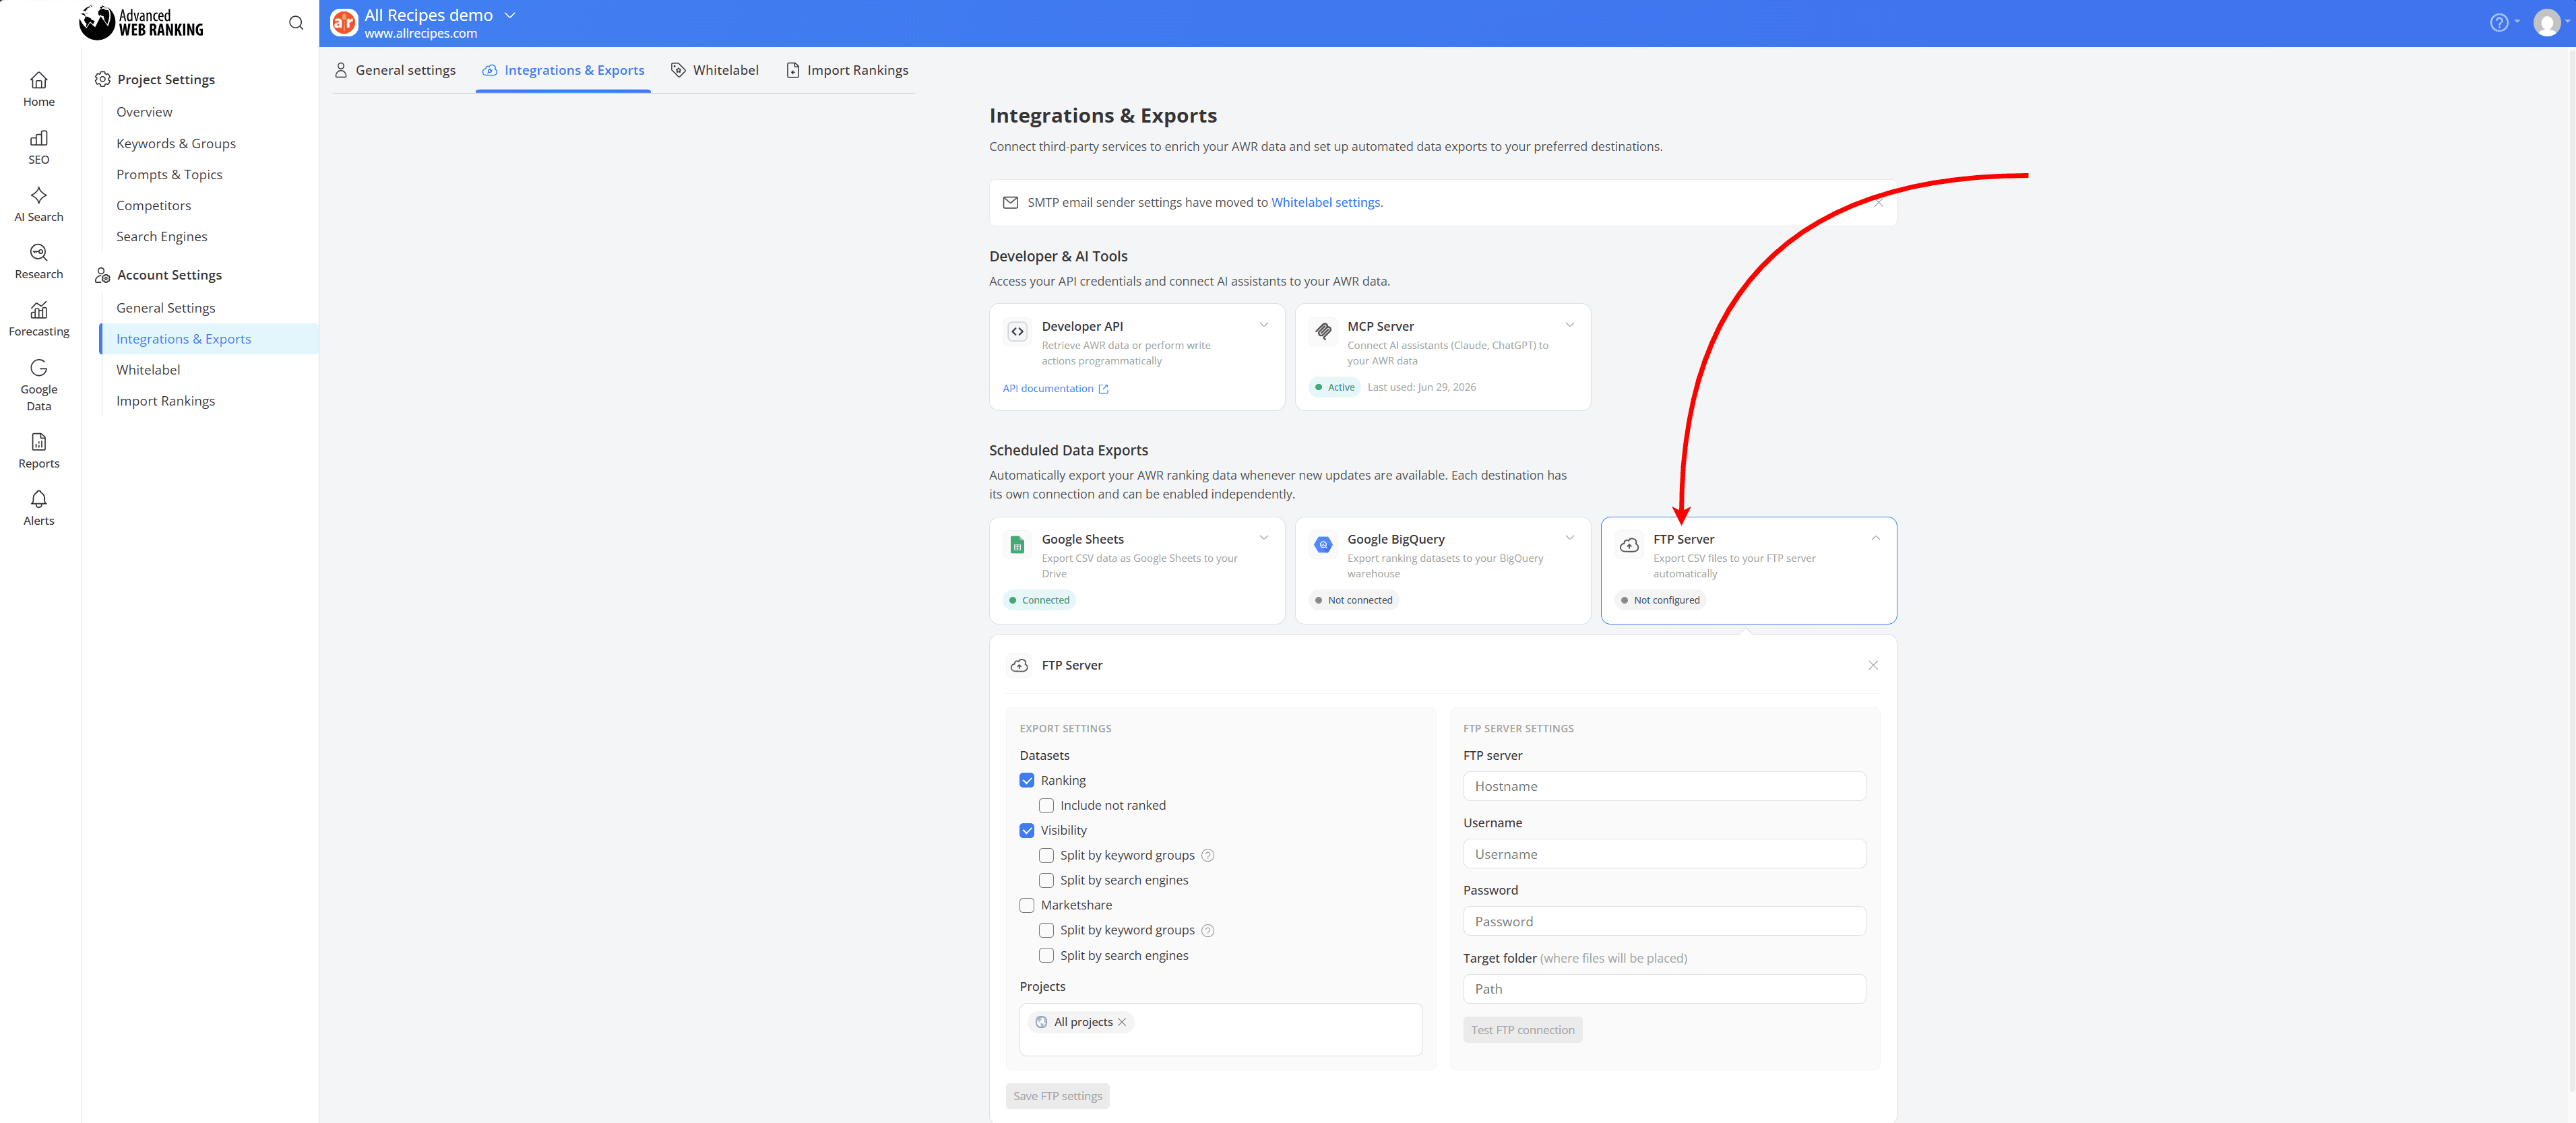Image resolution: width=2576 pixels, height=1123 pixels.
Task: Focus the Target folder Path field
Action: tap(1664, 989)
